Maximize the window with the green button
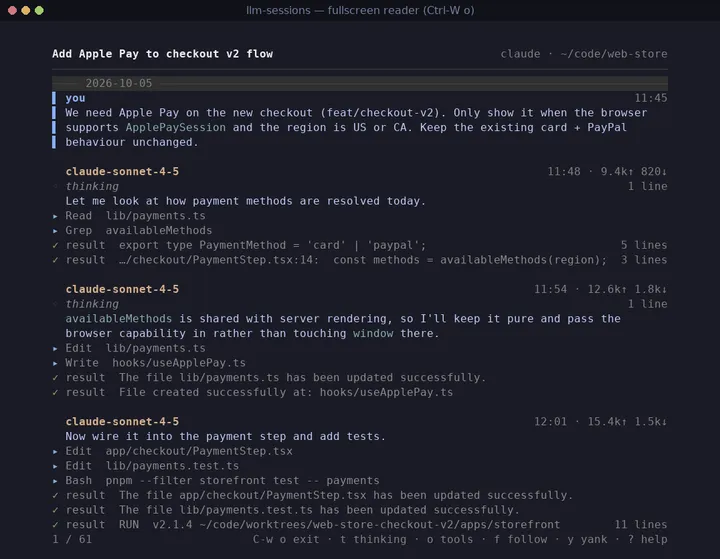 (x=39, y=10)
